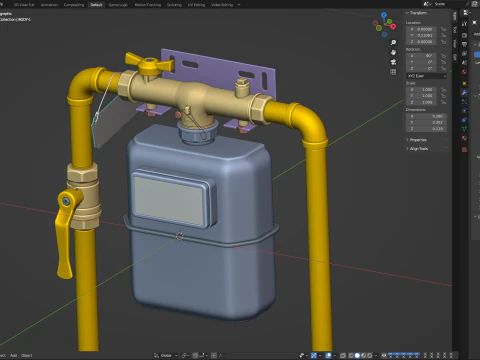Viewport: 480px width, 360px height.
Task: Switch to the Motion Tracking workspace tab
Action: pyautogui.click(x=148, y=5)
